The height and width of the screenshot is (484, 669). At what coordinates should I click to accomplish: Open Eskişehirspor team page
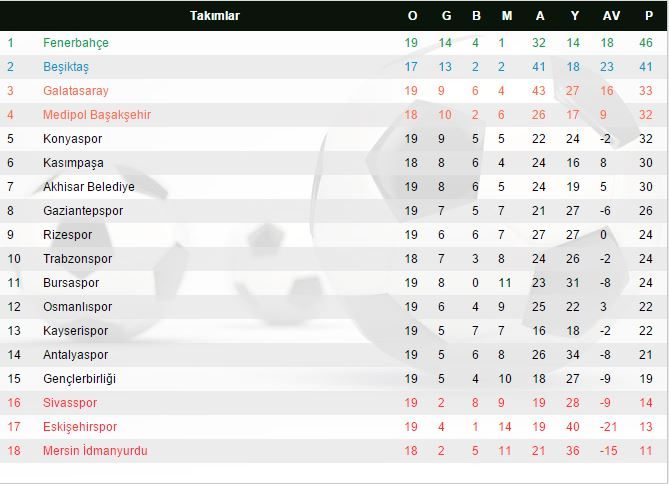click(80, 427)
